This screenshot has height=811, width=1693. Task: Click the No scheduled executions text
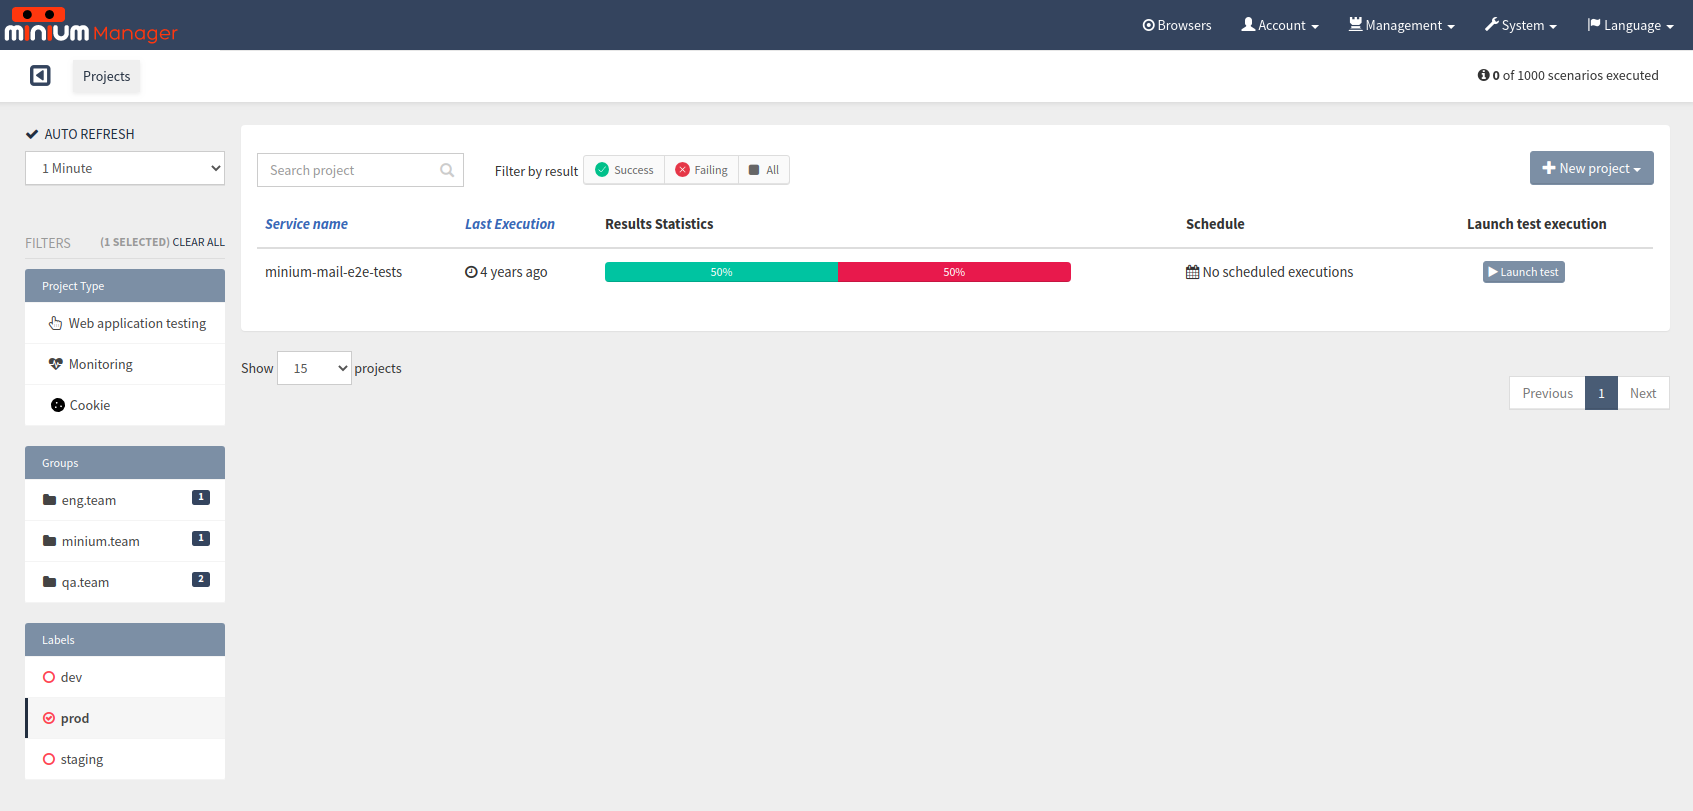click(x=1277, y=272)
